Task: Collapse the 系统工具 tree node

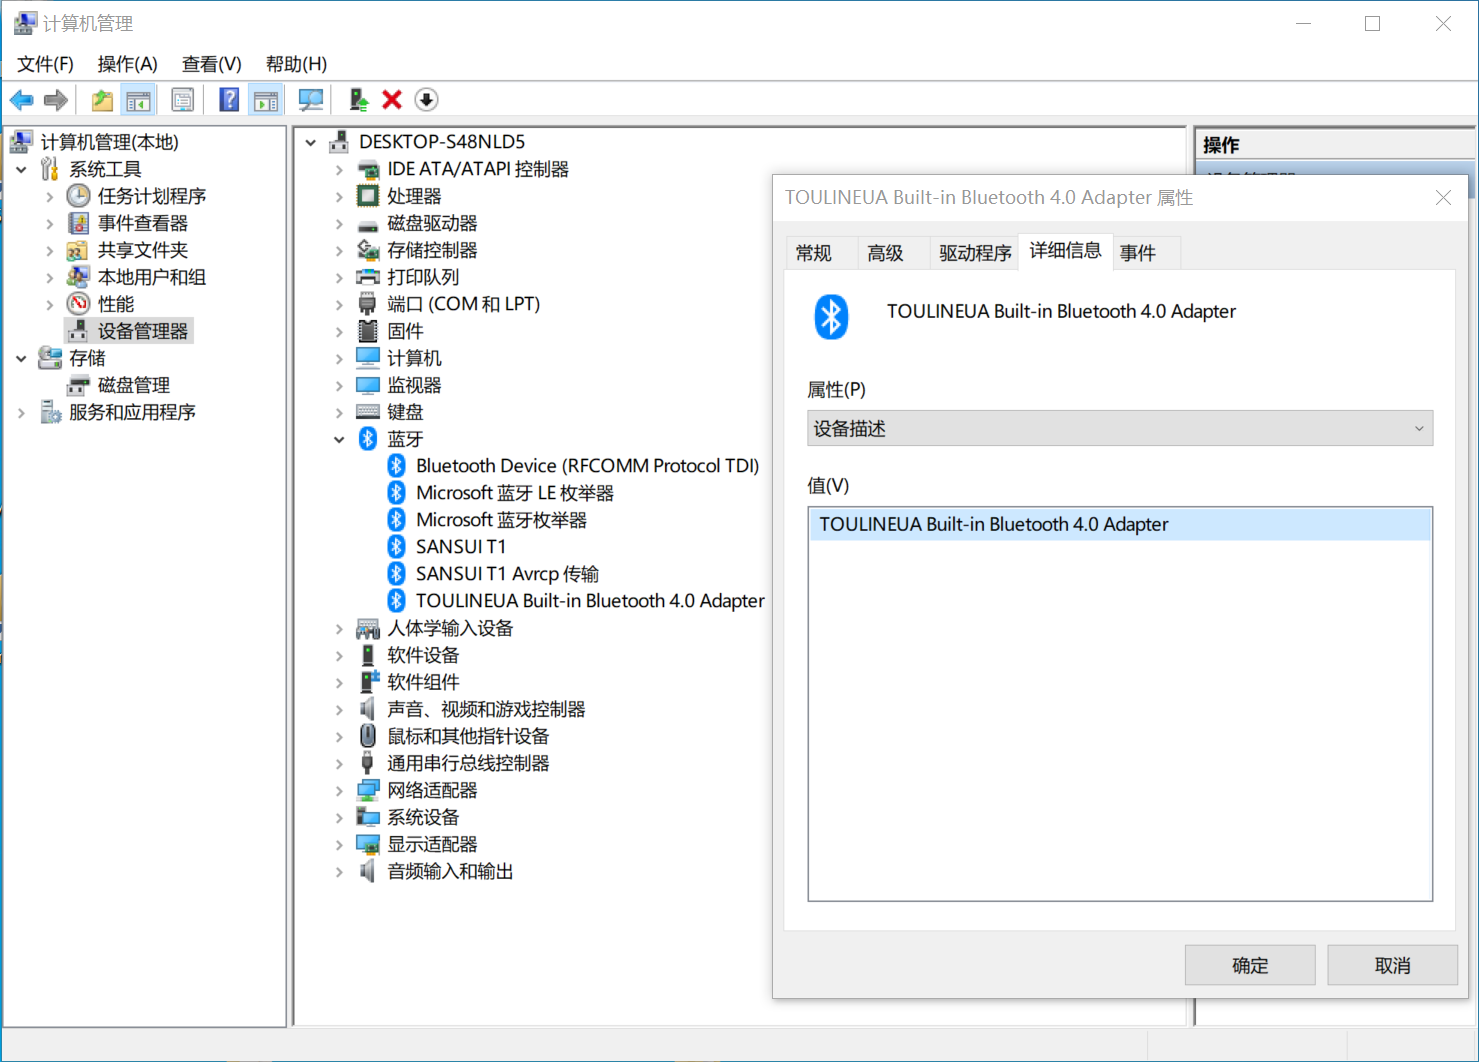Action: [x=21, y=169]
